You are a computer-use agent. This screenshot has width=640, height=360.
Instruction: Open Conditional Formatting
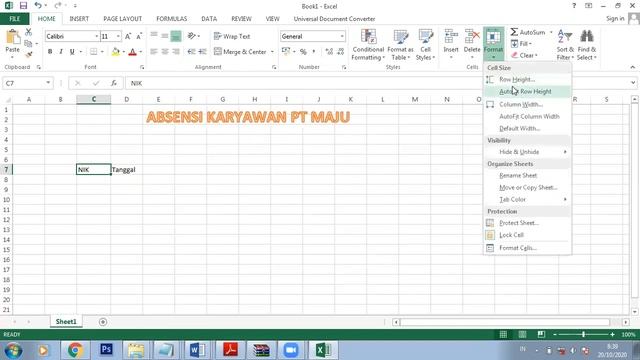click(x=368, y=45)
